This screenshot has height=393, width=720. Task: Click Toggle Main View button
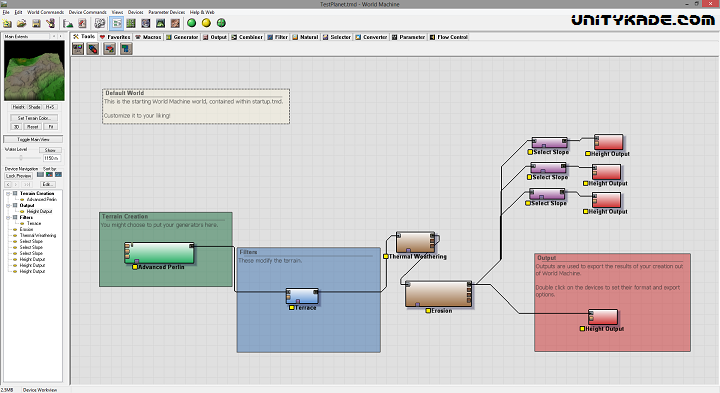pyautogui.click(x=33, y=139)
